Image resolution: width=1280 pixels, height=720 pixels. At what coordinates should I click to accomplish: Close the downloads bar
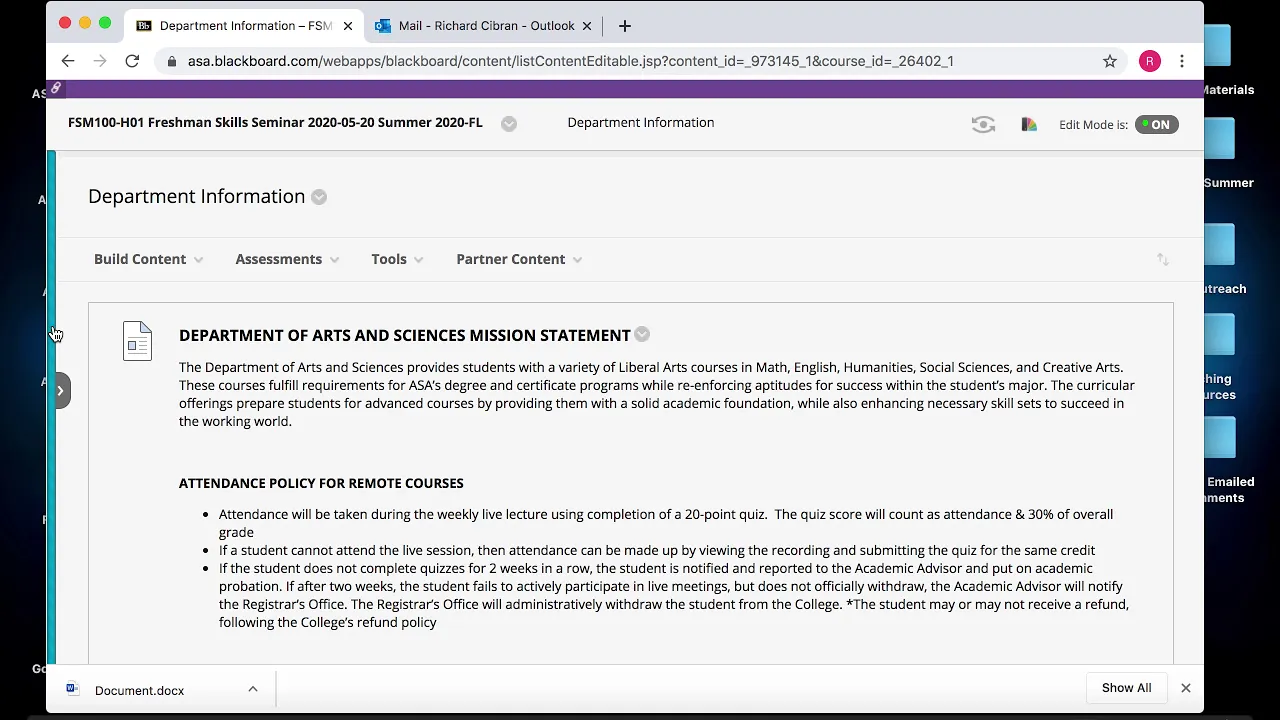(1186, 688)
